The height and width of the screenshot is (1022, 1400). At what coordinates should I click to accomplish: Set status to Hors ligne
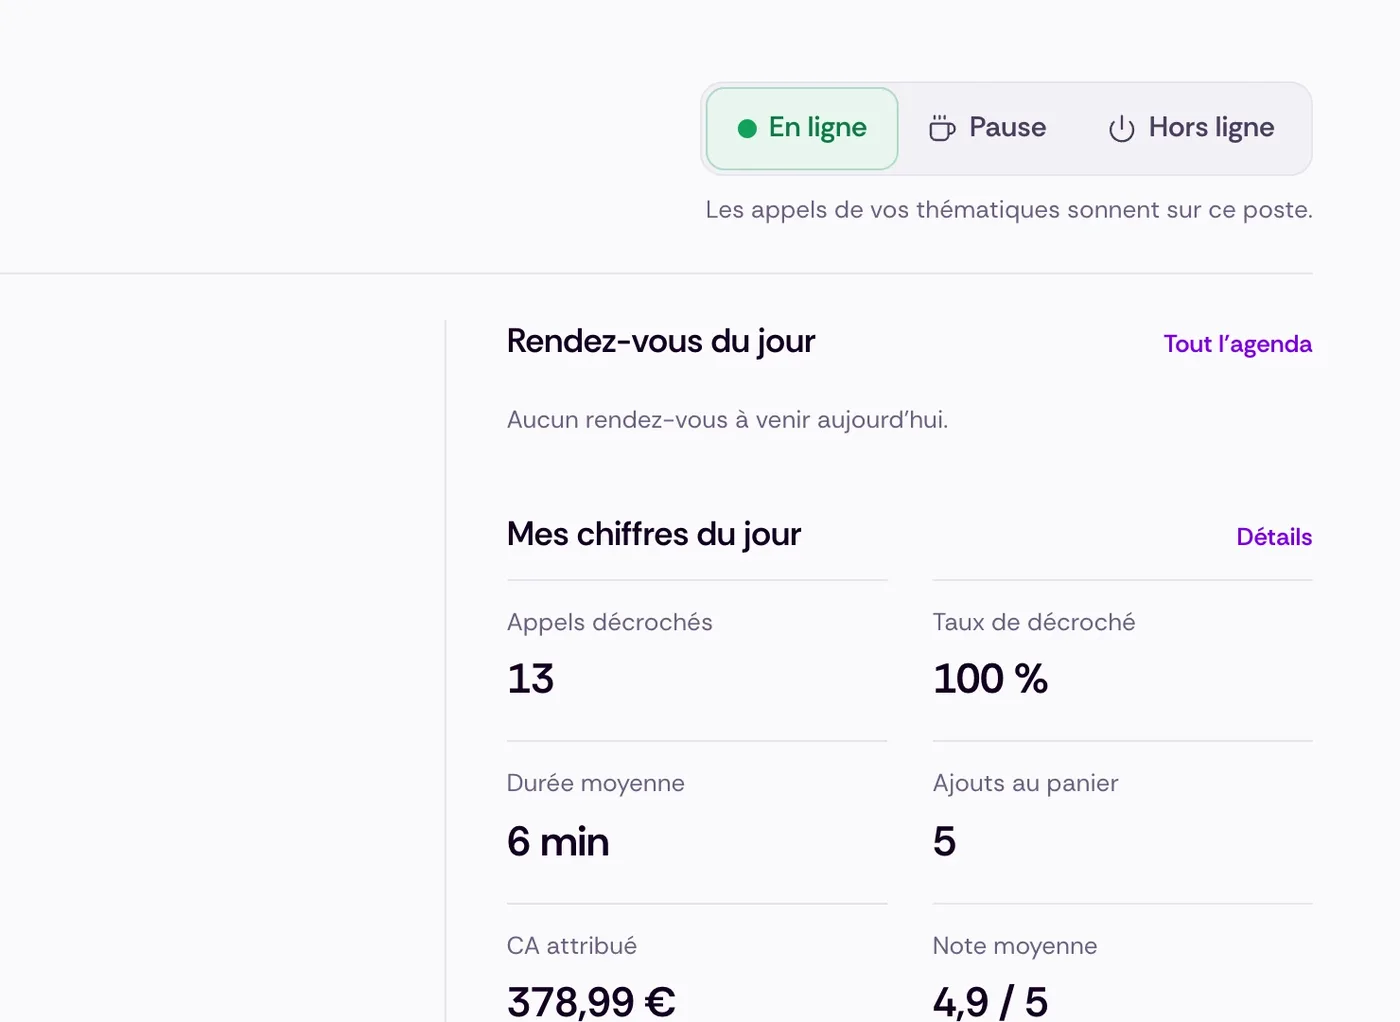point(1191,128)
